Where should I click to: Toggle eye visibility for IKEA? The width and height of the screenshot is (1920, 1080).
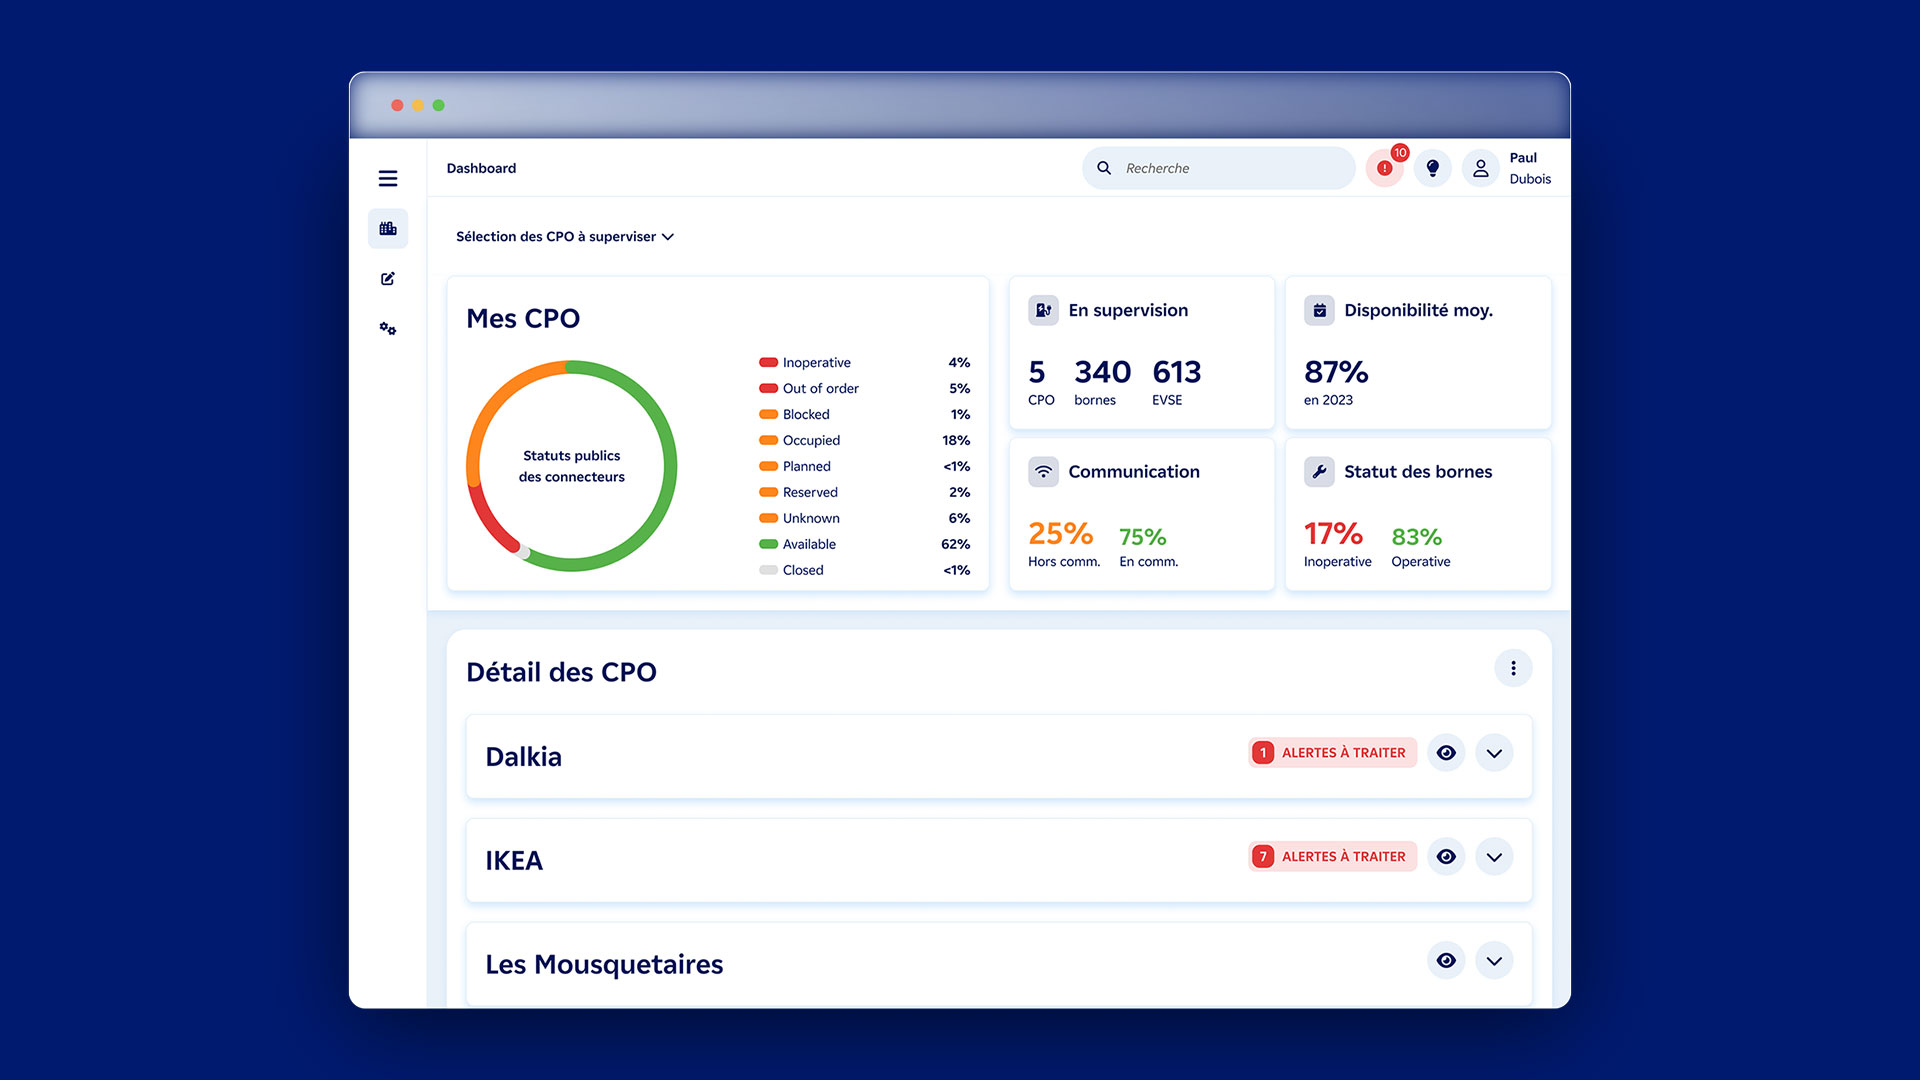(x=1446, y=857)
